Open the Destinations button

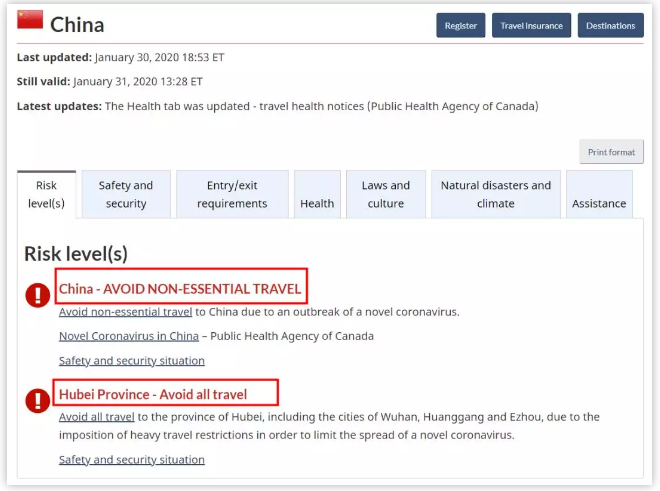coord(610,25)
